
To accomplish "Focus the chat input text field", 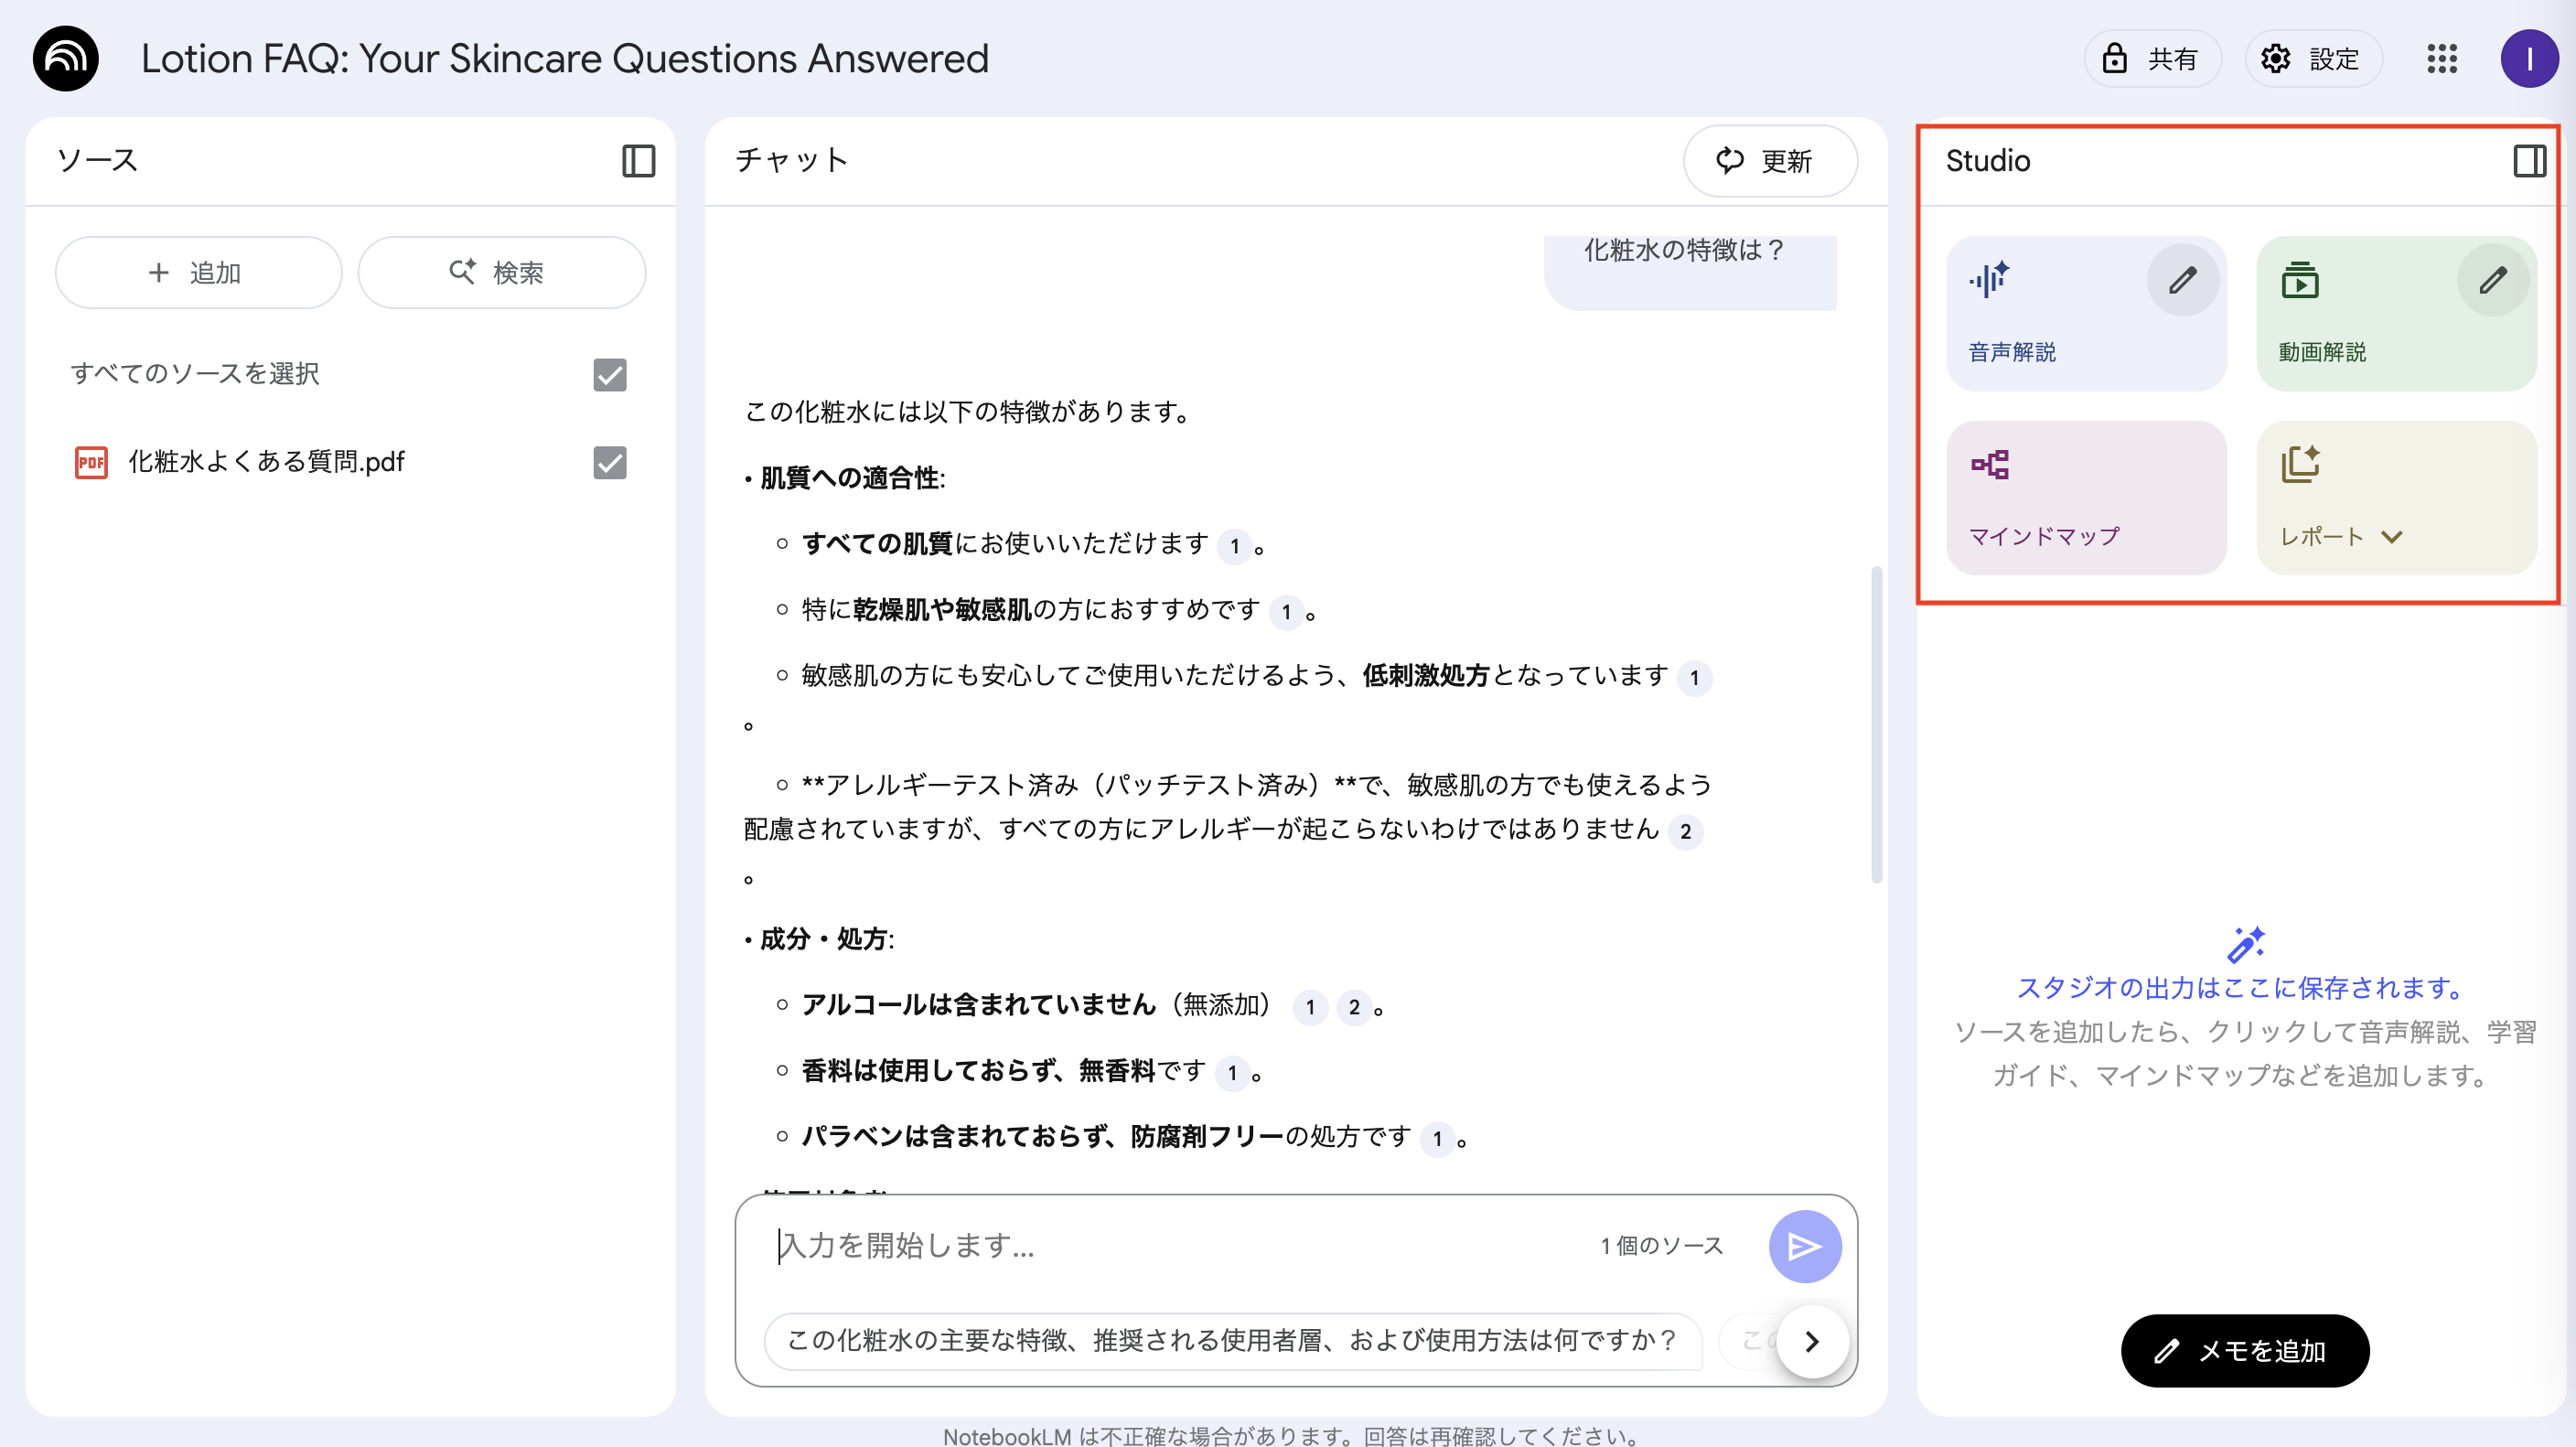I will point(1170,1245).
